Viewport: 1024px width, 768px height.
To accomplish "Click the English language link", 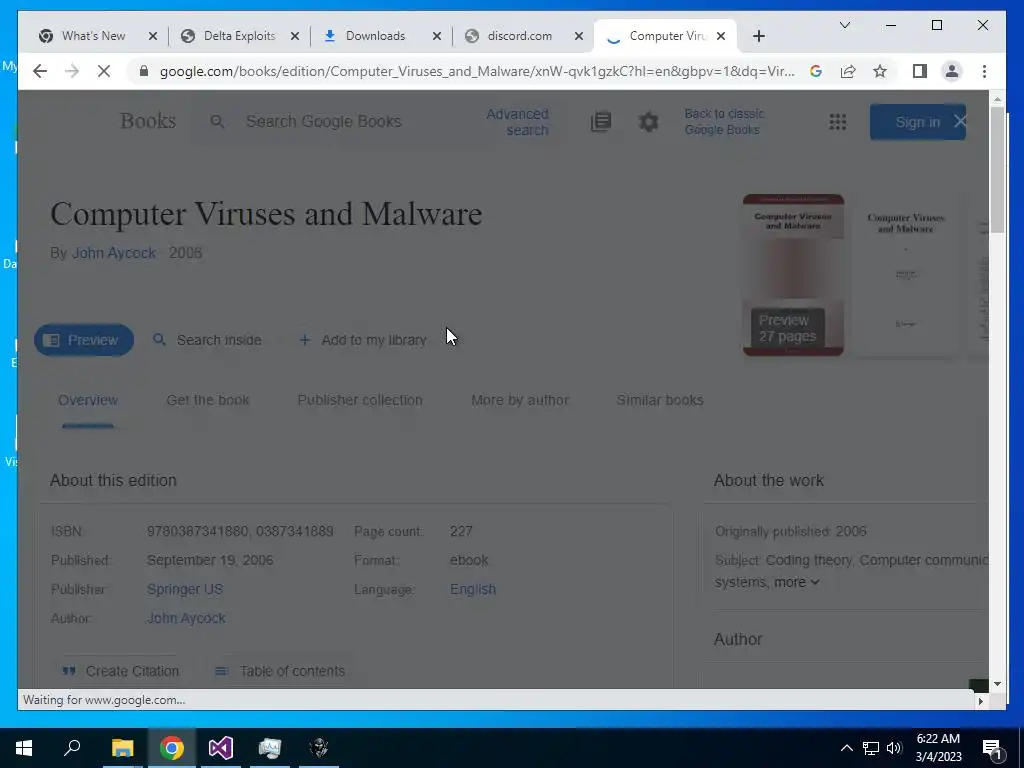I will pos(473,589).
